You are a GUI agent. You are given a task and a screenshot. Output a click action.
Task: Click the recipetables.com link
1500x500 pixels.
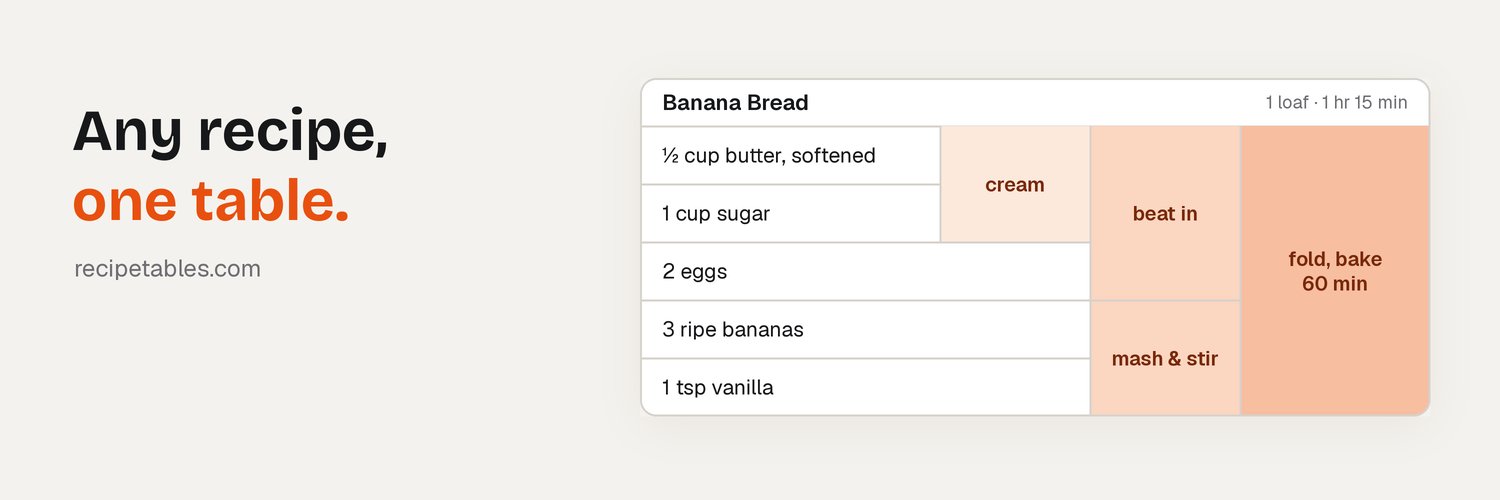pos(167,269)
